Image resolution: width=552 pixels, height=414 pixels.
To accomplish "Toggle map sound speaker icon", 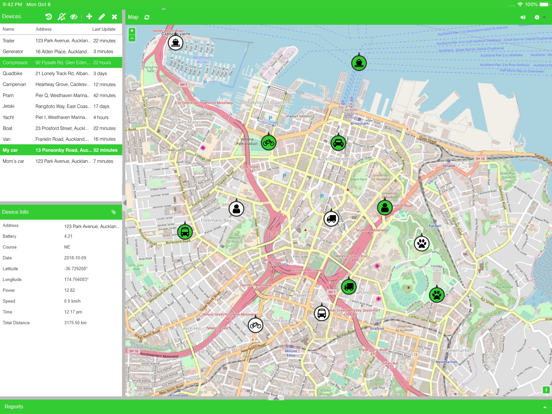I will [523, 17].
